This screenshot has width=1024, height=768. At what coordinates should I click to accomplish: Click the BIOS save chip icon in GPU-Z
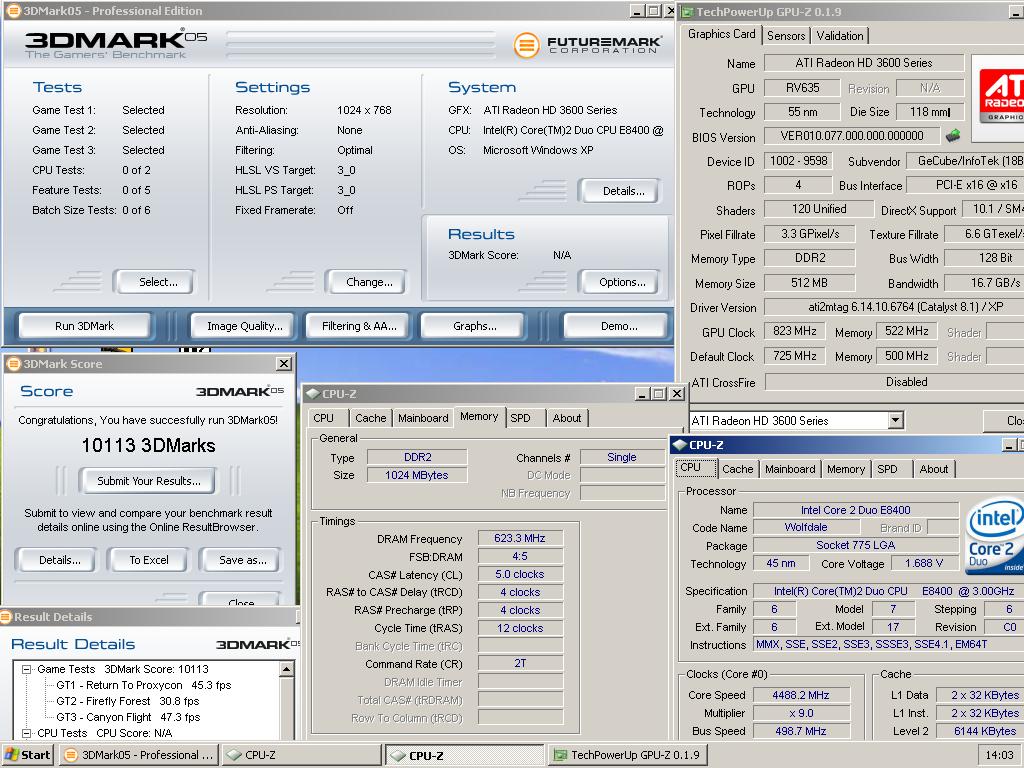pos(953,136)
